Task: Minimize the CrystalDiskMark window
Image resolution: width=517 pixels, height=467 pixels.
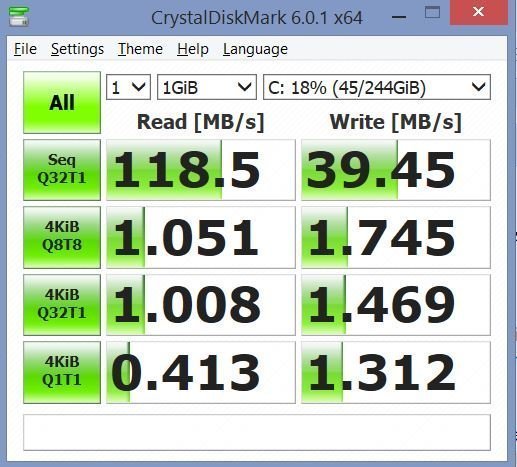Action: click(399, 16)
